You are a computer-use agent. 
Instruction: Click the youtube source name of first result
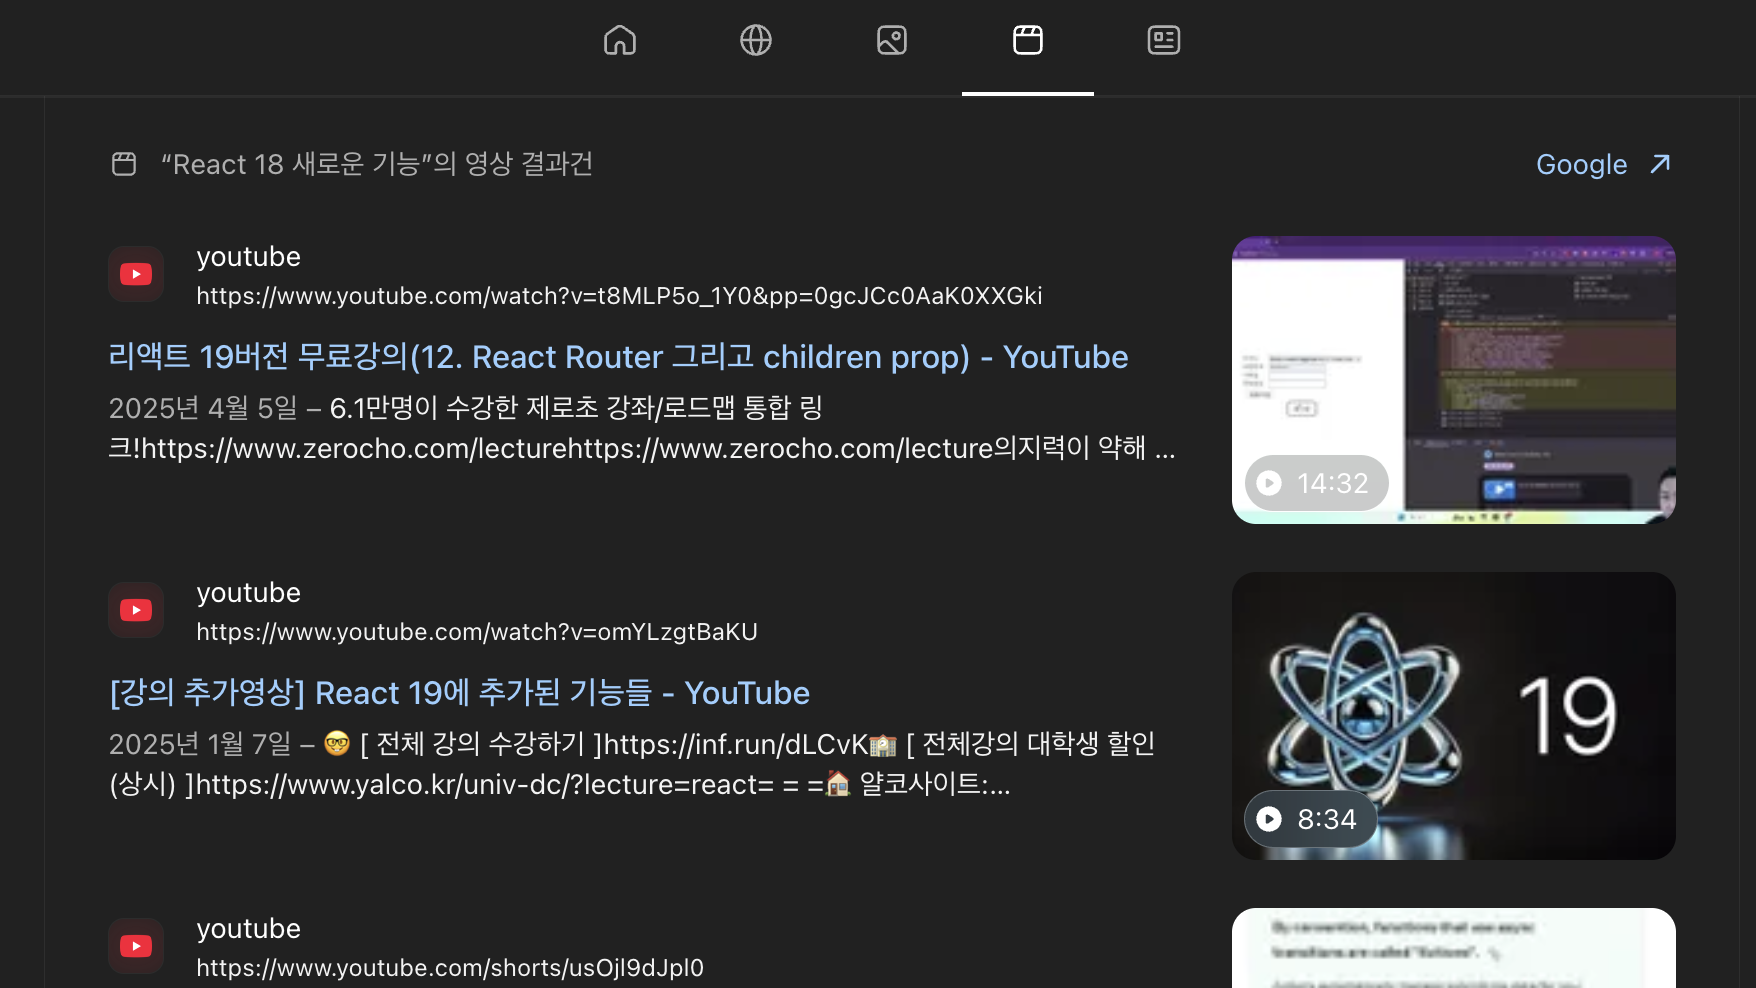click(248, 257)
